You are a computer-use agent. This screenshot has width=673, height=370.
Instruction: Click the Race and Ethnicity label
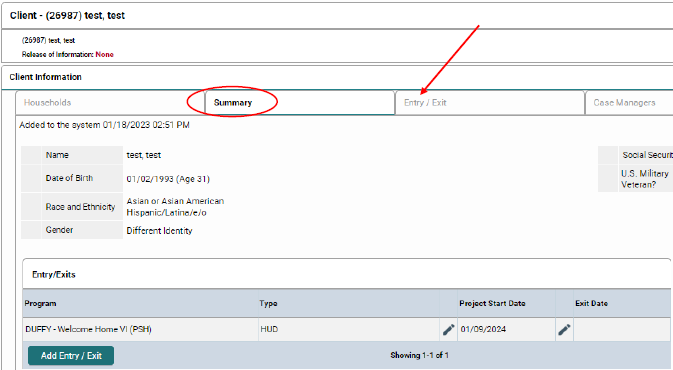(x=80, y=207)
